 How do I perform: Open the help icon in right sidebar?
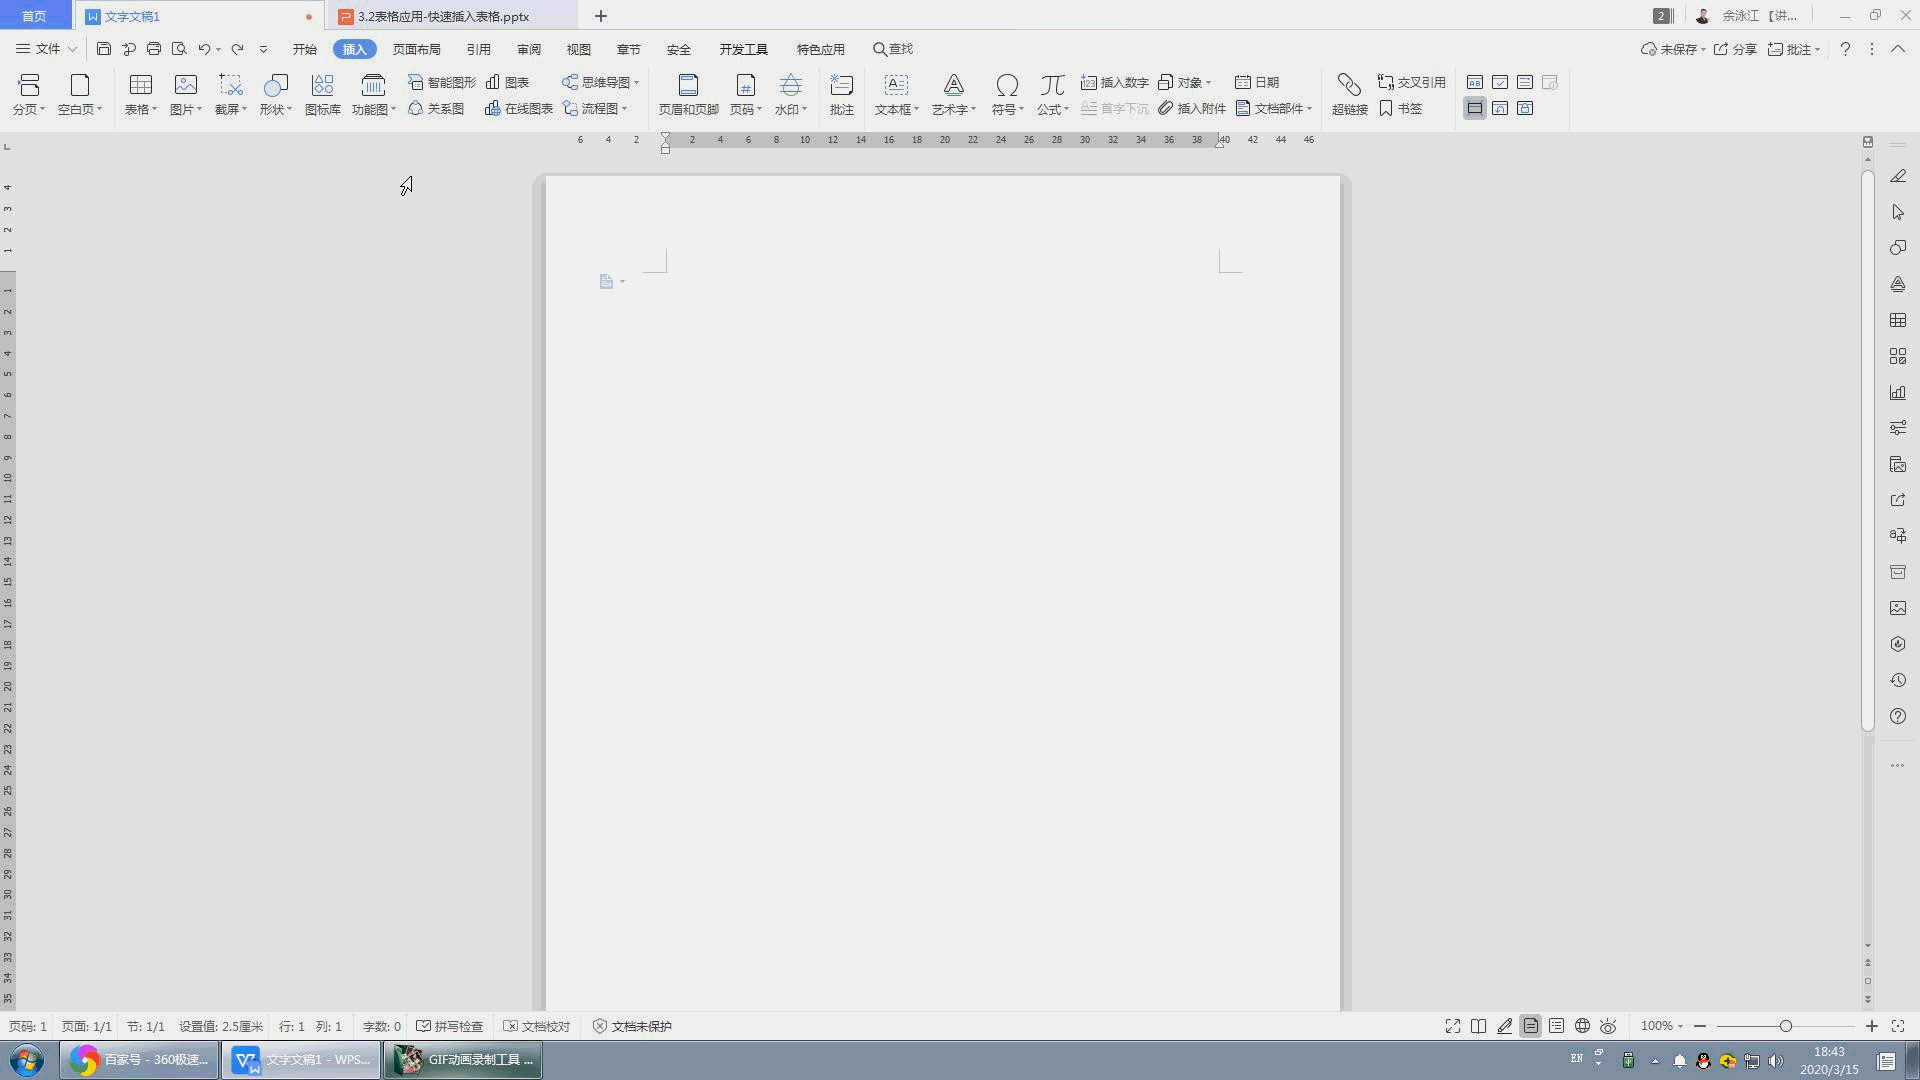pyautogui.click(x=1897, y=716)
